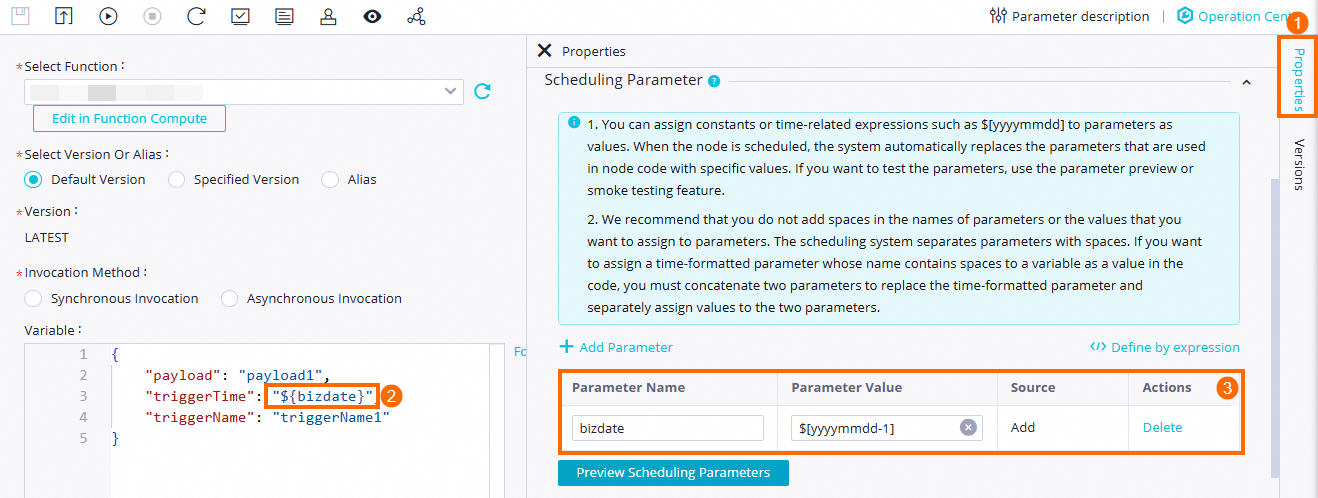This screenshot has height=498, width=1318.
Task: Click the Run (play) toolbar icon
Action: (108, 16)
